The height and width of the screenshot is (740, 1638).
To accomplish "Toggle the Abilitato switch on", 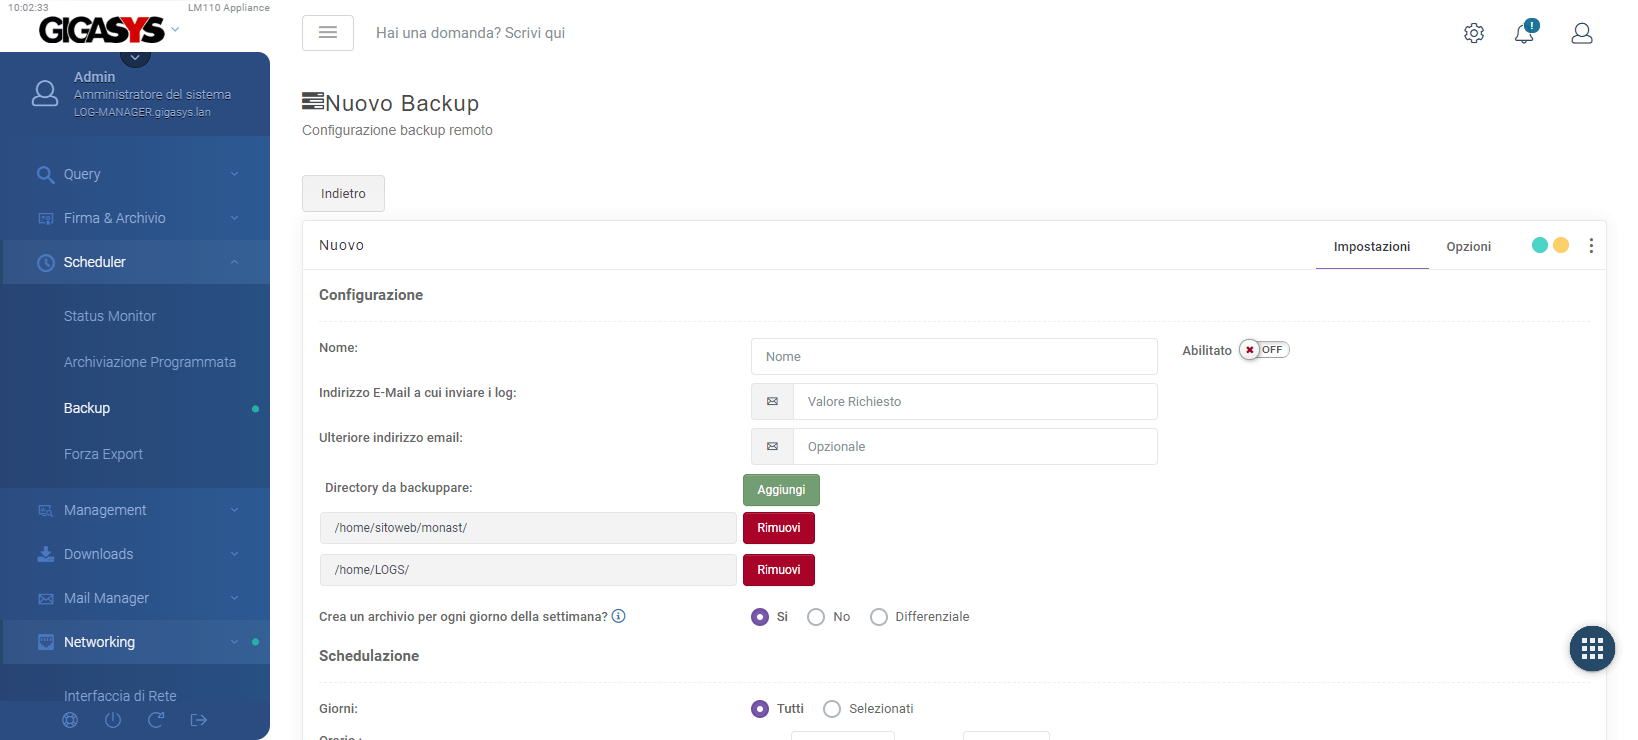I will (1264, 350).
